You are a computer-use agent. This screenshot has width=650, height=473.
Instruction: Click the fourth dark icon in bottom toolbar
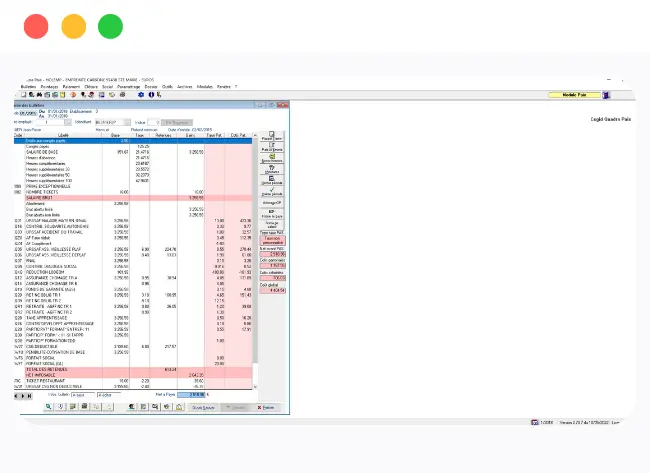(x=84, y=407)
